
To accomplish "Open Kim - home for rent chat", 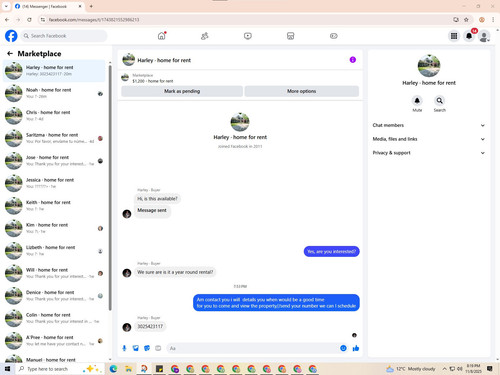I will click(x=54, y=228).
